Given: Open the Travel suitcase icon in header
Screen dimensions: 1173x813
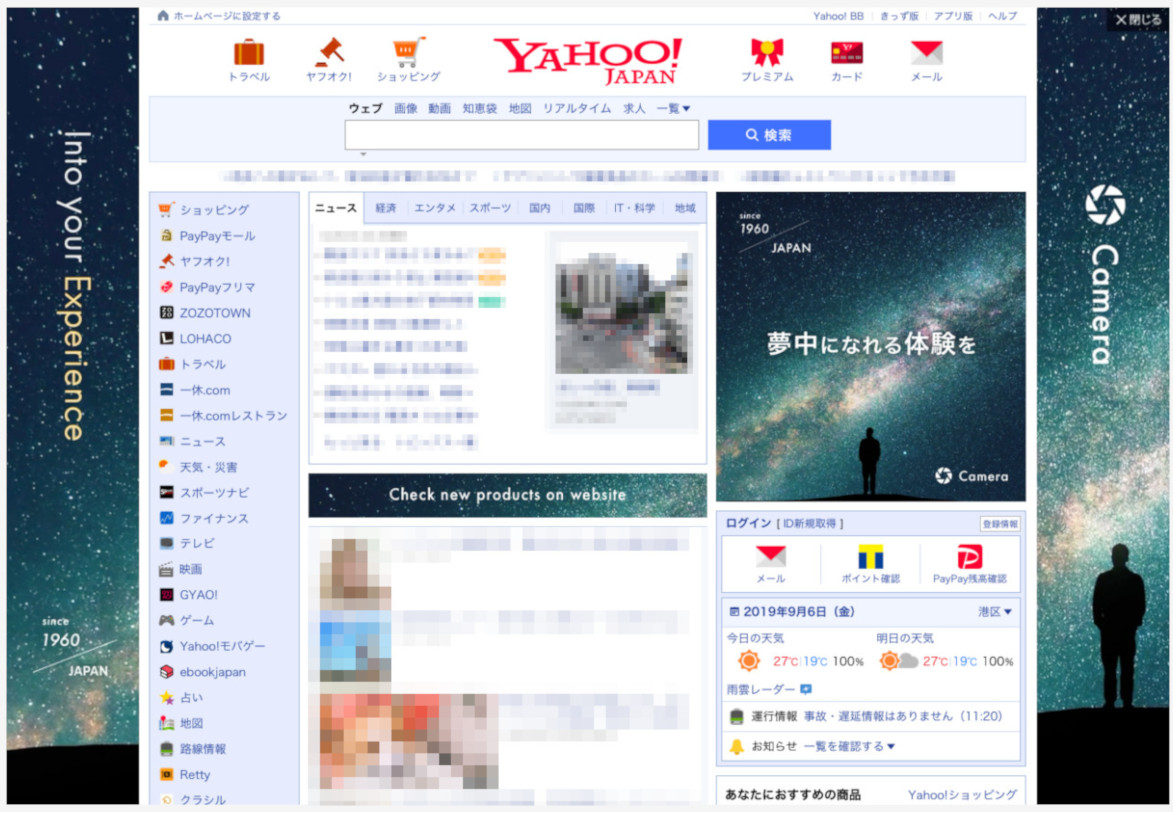Looking at the screenshot, I should pyautogui.click(x=249, y=53).
